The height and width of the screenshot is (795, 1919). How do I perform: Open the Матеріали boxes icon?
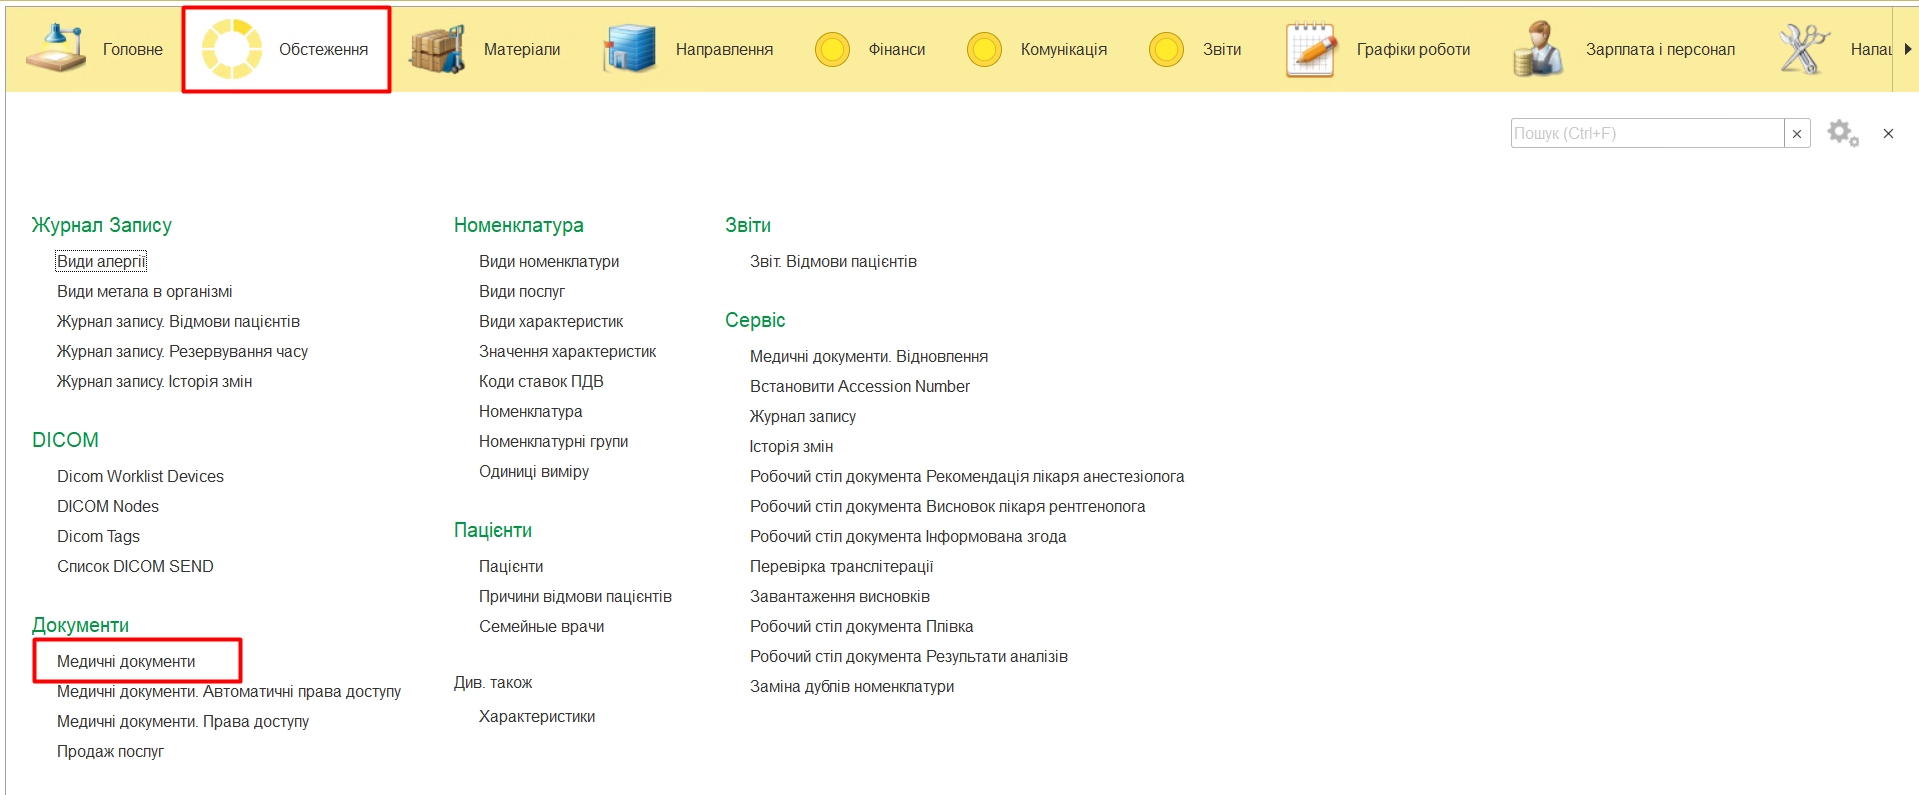pyautogui.click(x=437, y=49)
